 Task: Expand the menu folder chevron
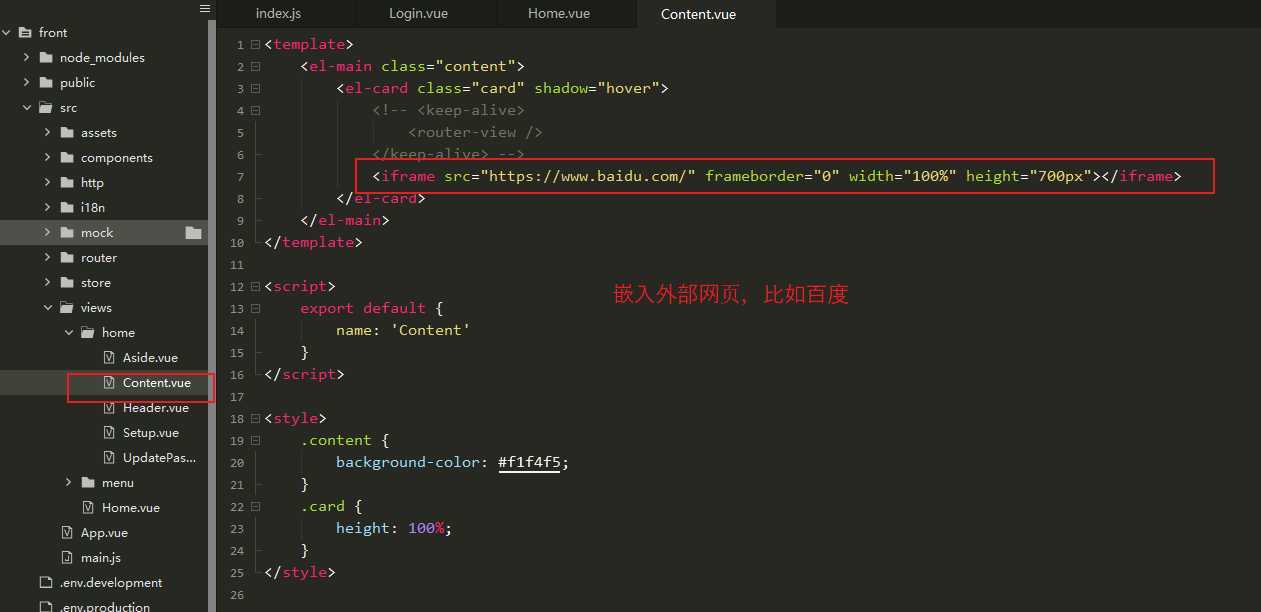[x=69, y=483]
